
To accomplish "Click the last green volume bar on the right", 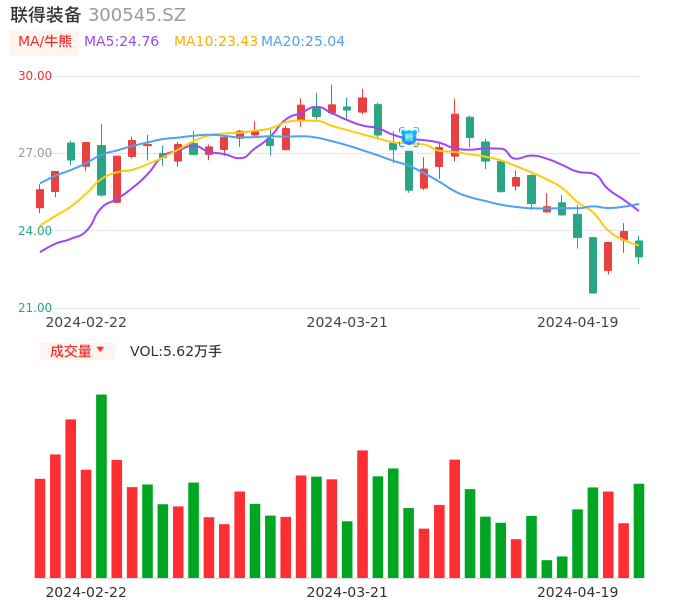I will 639,531.
